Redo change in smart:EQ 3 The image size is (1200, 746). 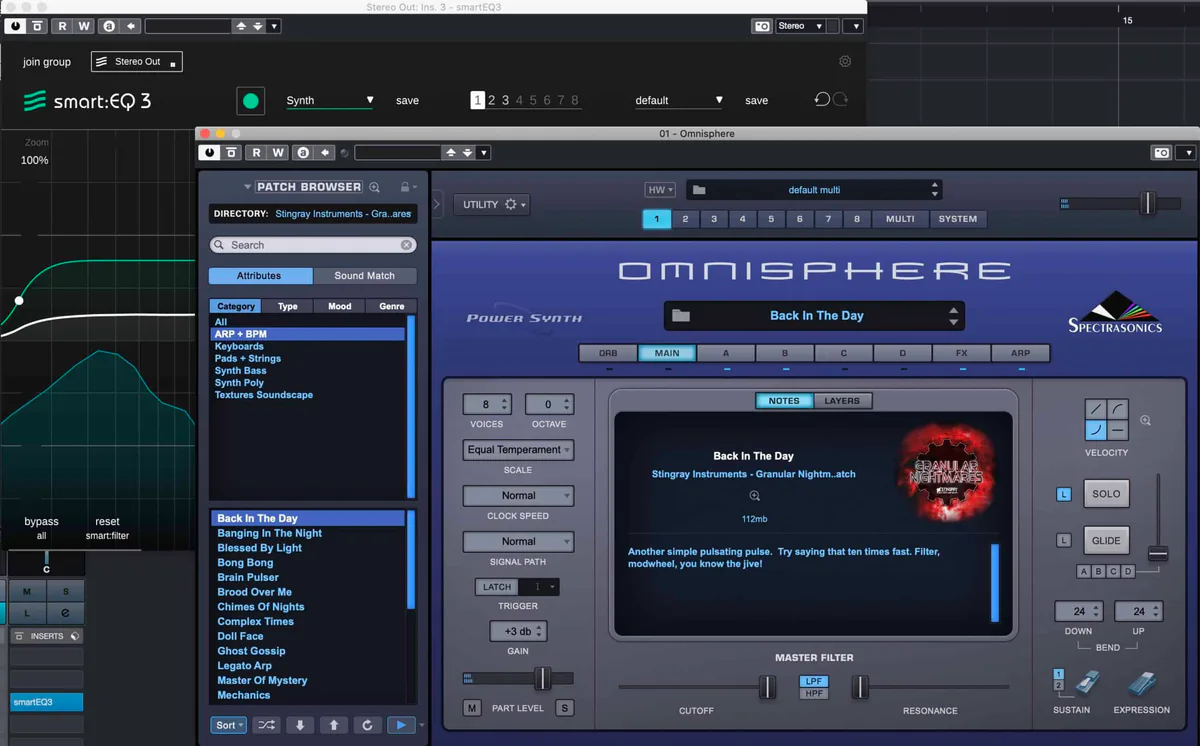click(841, 100)
